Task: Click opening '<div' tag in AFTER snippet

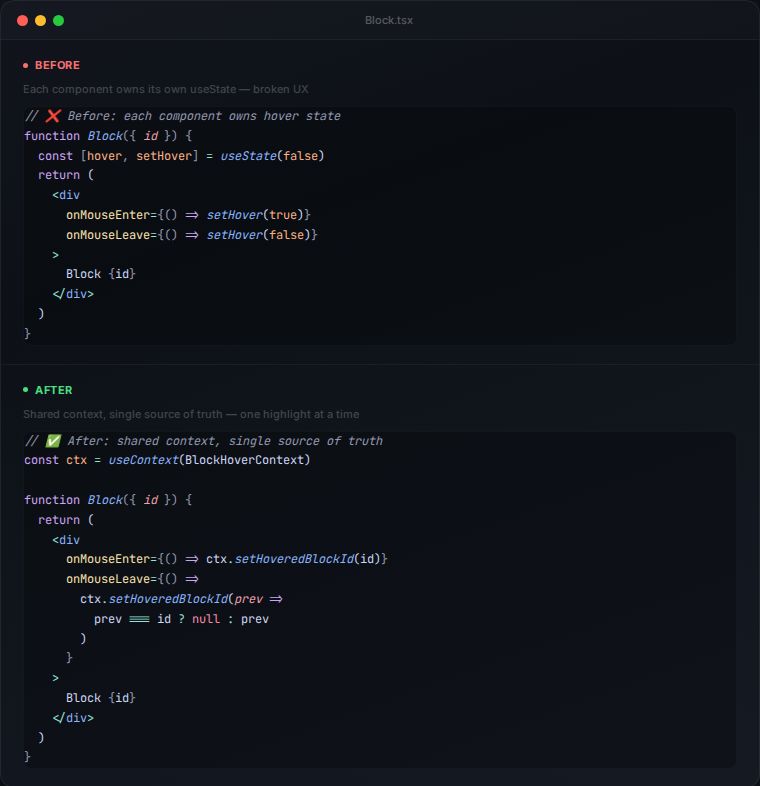Action: tap(66, 540)
